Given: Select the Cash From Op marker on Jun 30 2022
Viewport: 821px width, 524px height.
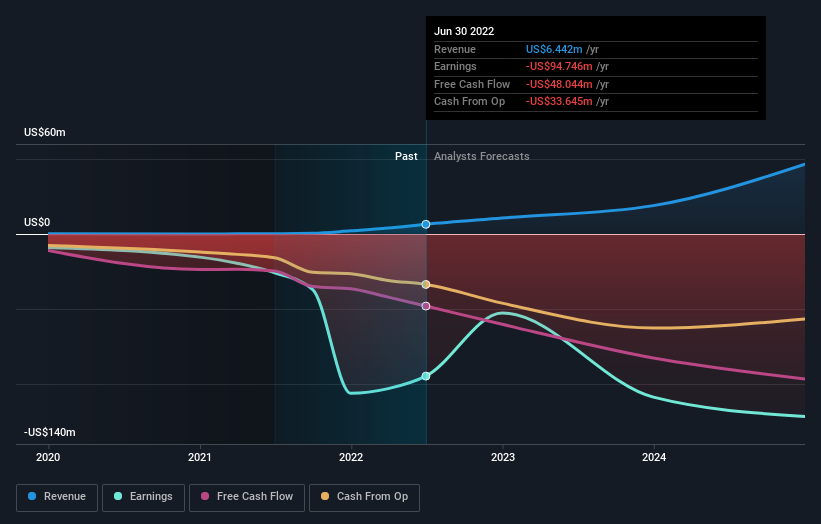Looking at the screenshot, I should 426,284.
